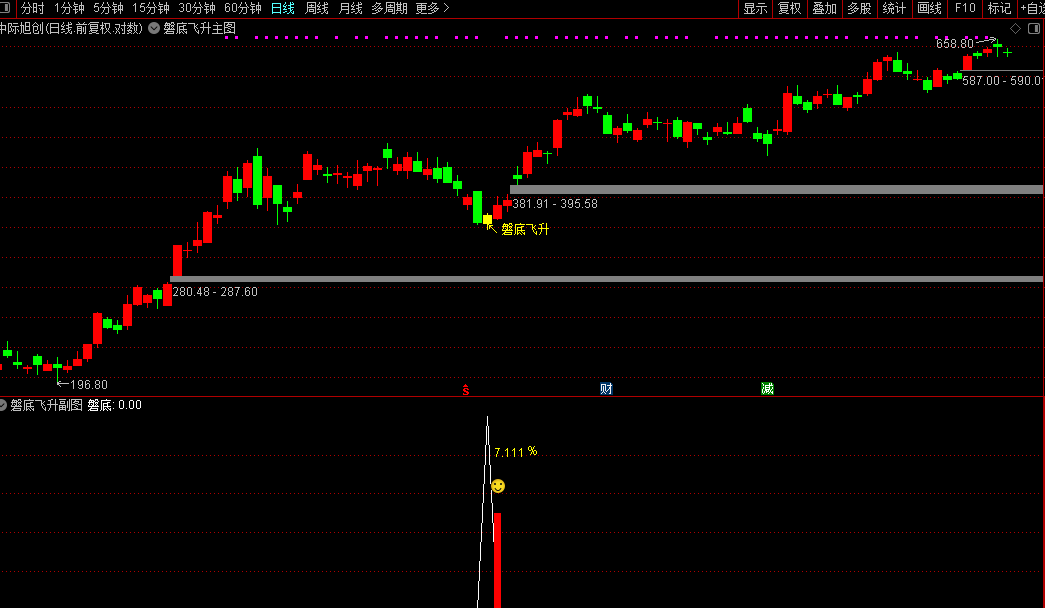Click the diamond icon near chart corner

tap(1016, 29)
